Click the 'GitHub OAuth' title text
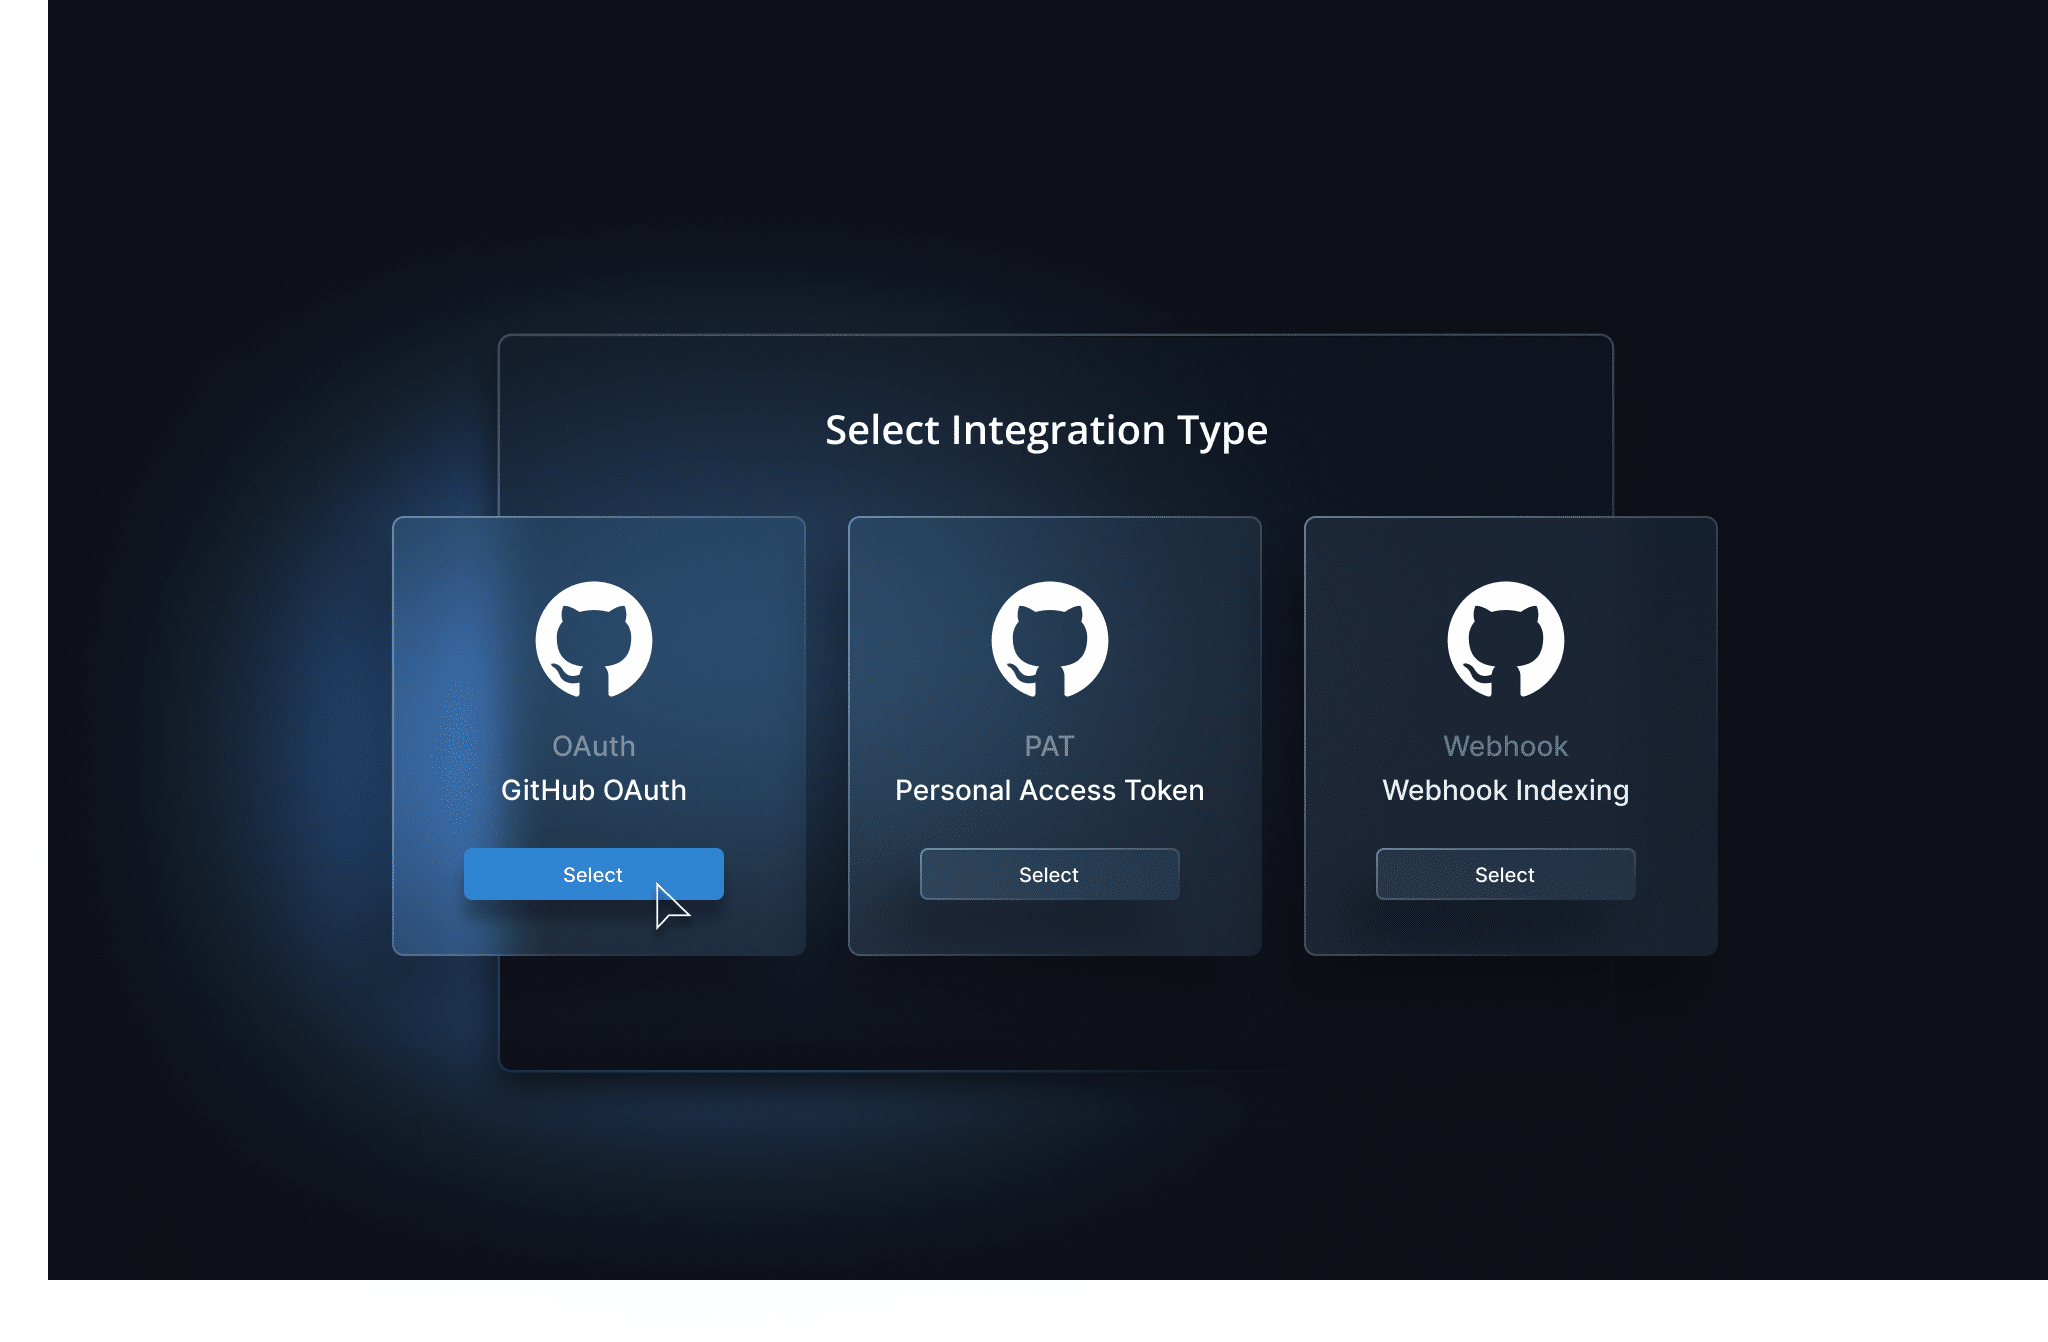The height and width of the screenshot is (1342, 2048). click(594, 790)
